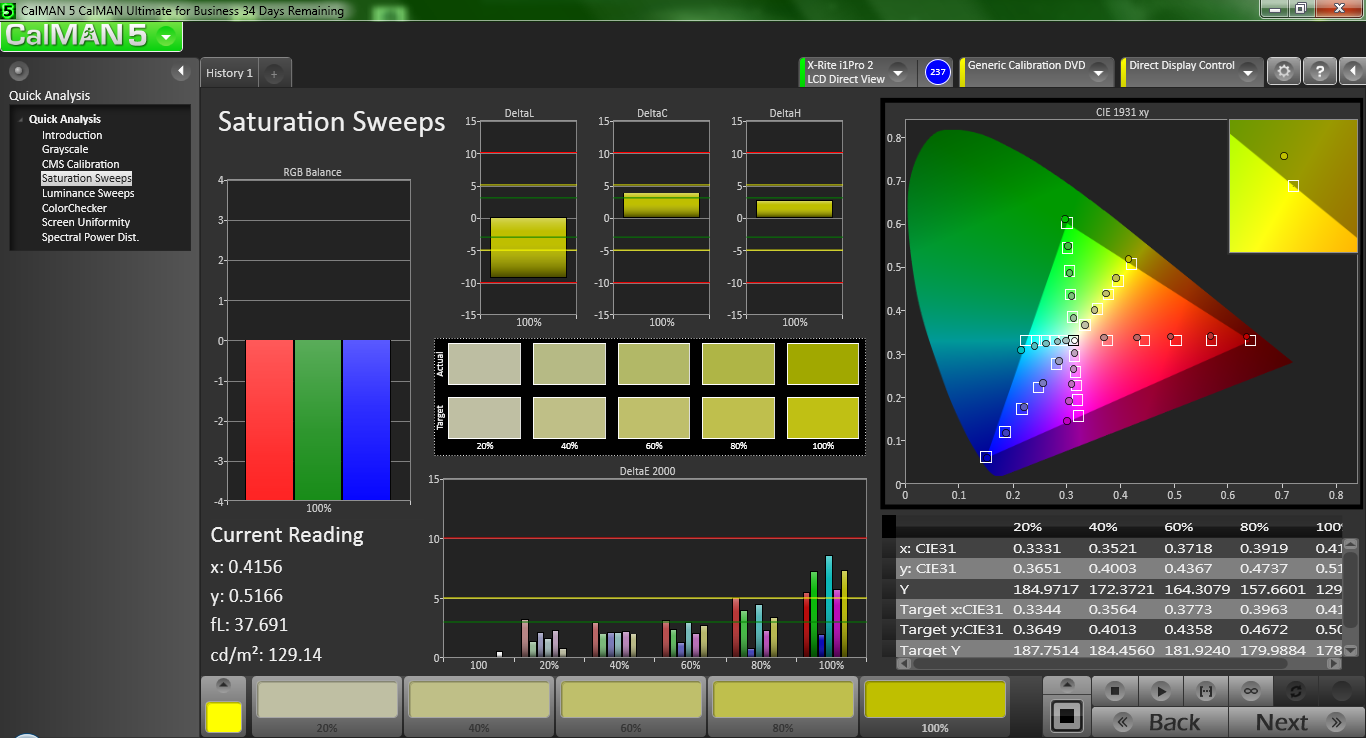Select the 60% yellow saturation swatch
This screenshot has width=1366, height=738.
[x=630, y=704]
